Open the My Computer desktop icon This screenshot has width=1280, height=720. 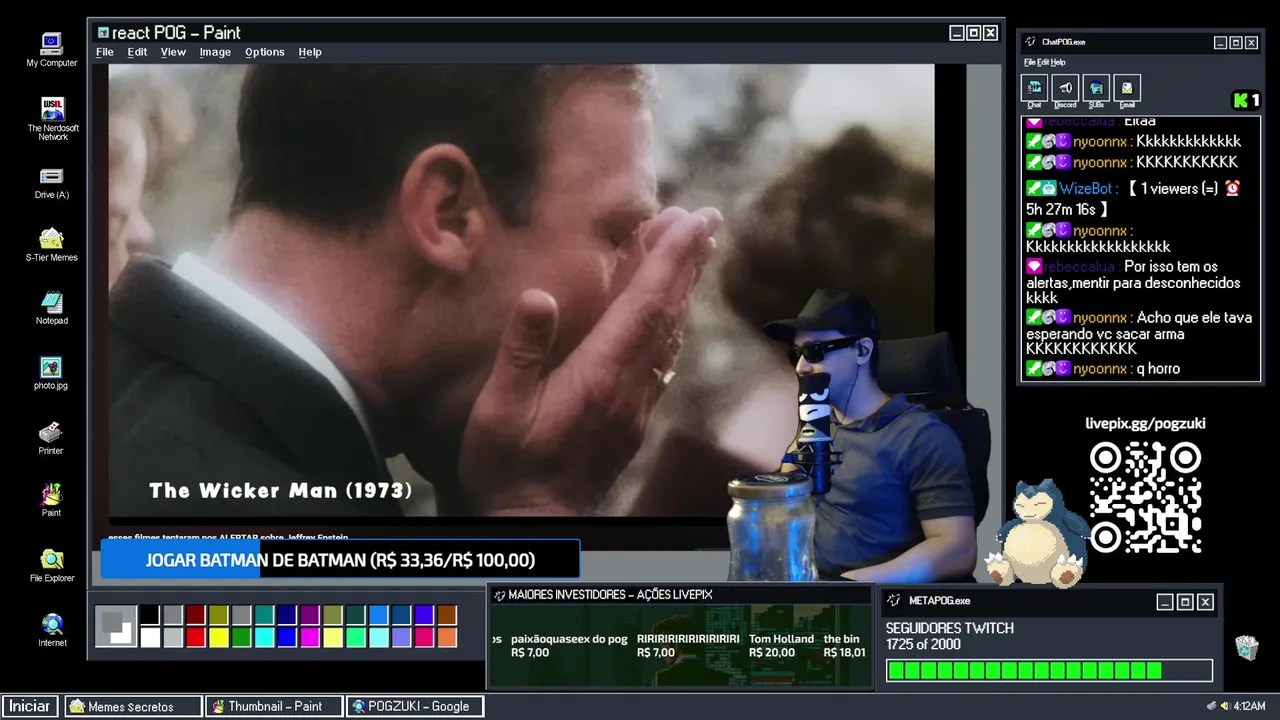pyautogui.click(x=52, y=49)
